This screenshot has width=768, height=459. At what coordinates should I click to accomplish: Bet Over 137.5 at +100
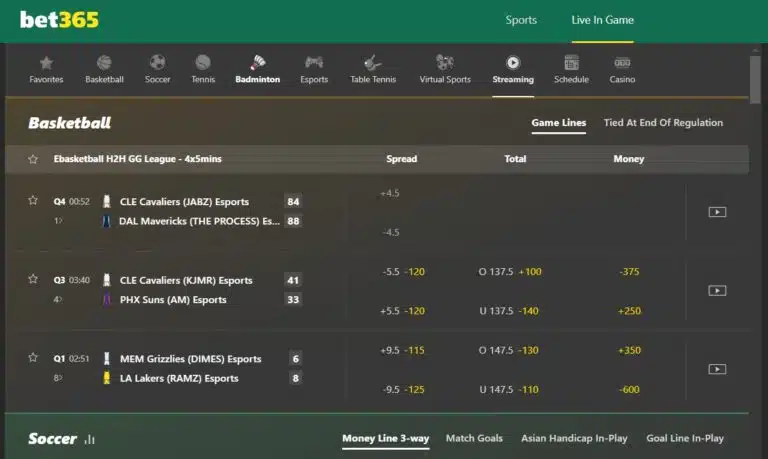[x=510, y=272]
